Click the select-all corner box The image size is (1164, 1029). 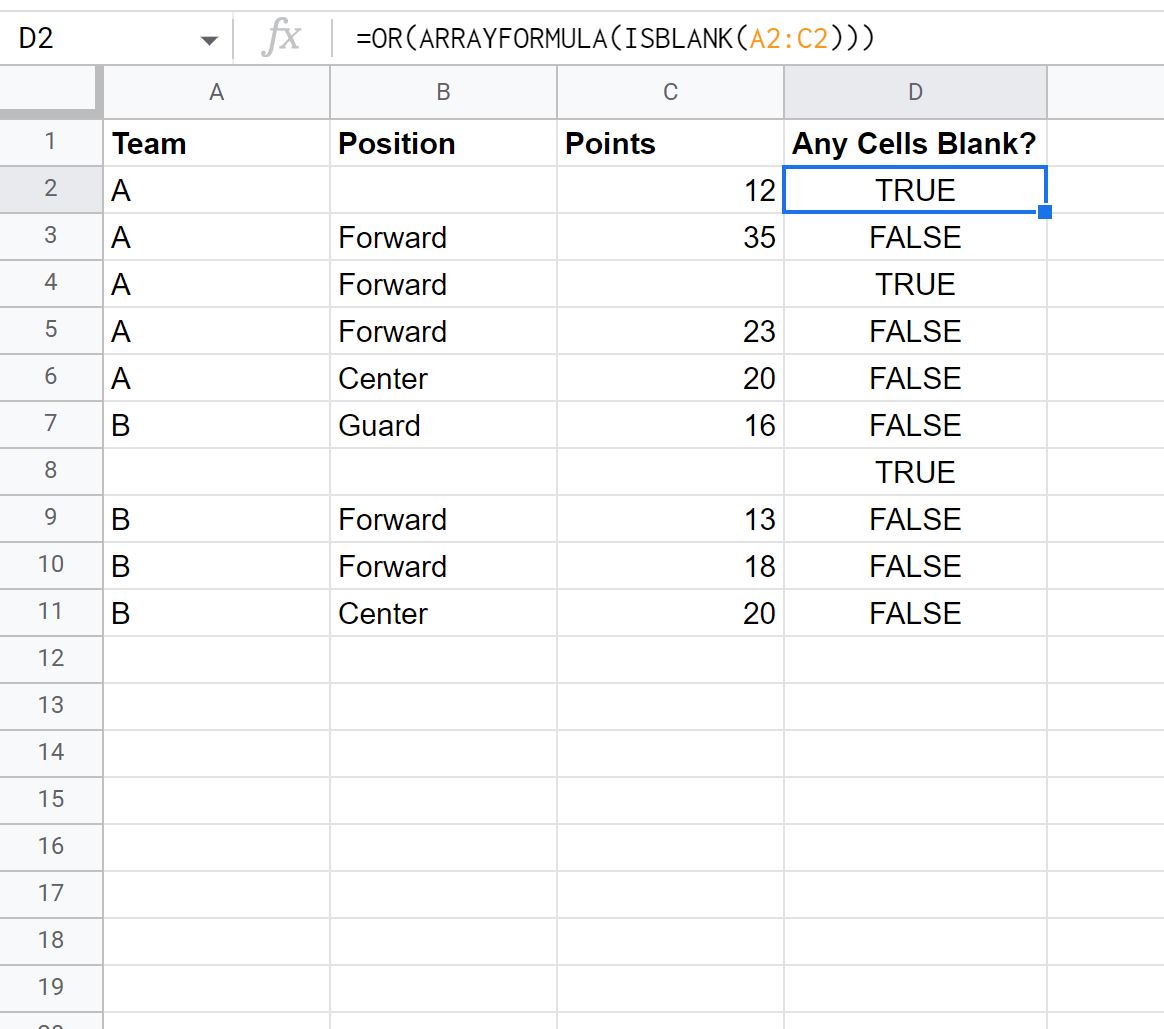pyautogui.click(x=50, y=92)
